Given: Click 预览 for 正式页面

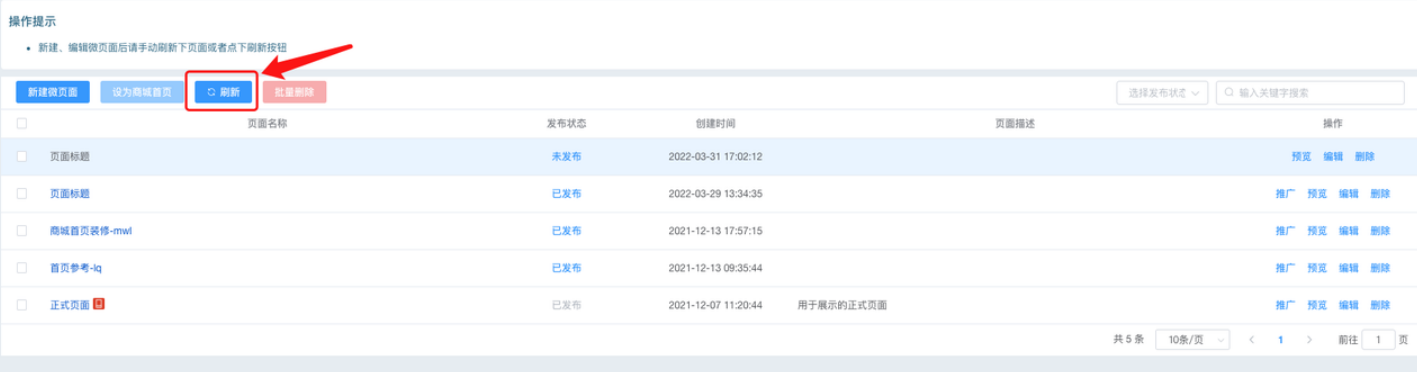Looking at the screenshot, I should tap(1317, 305).
